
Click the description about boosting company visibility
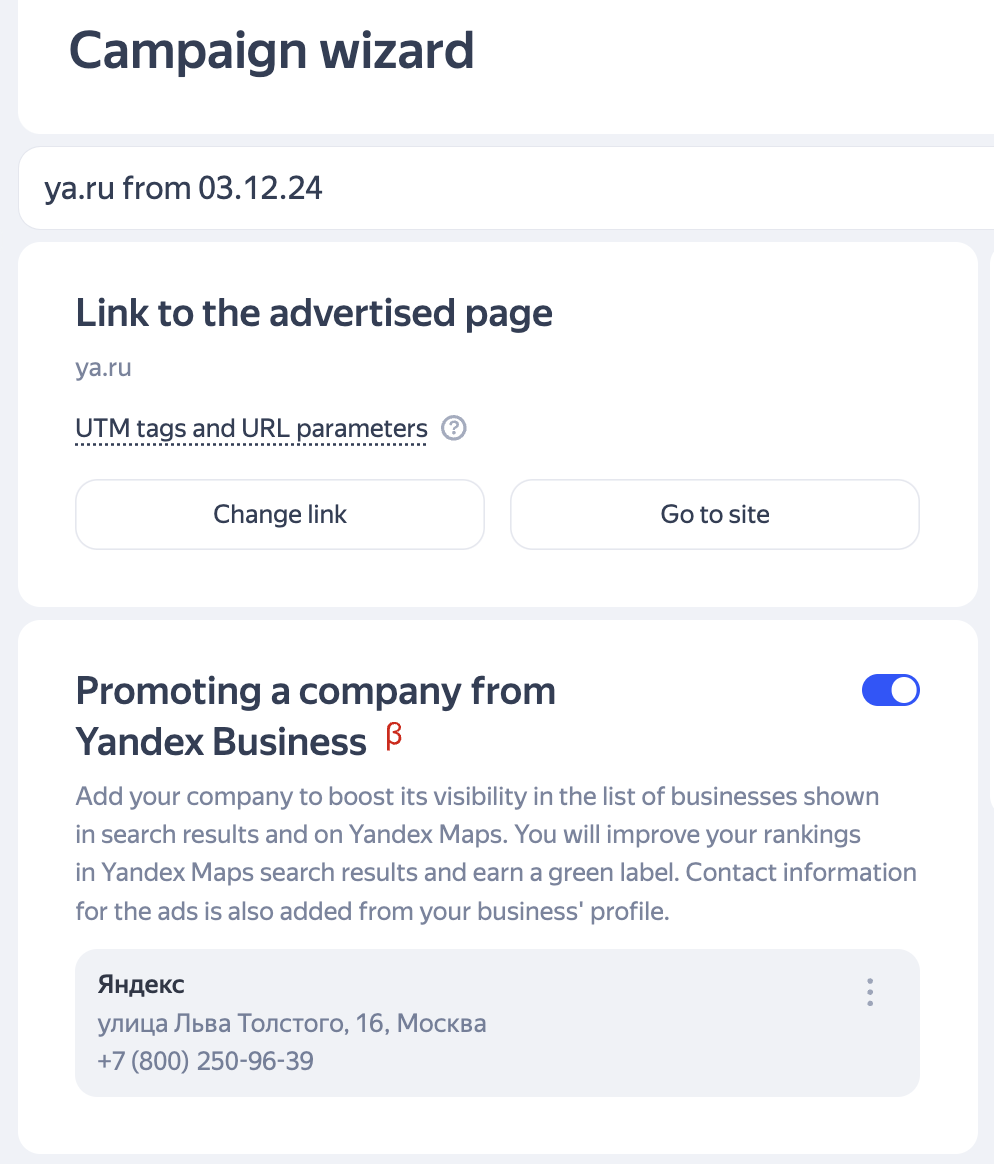[496, 853]
